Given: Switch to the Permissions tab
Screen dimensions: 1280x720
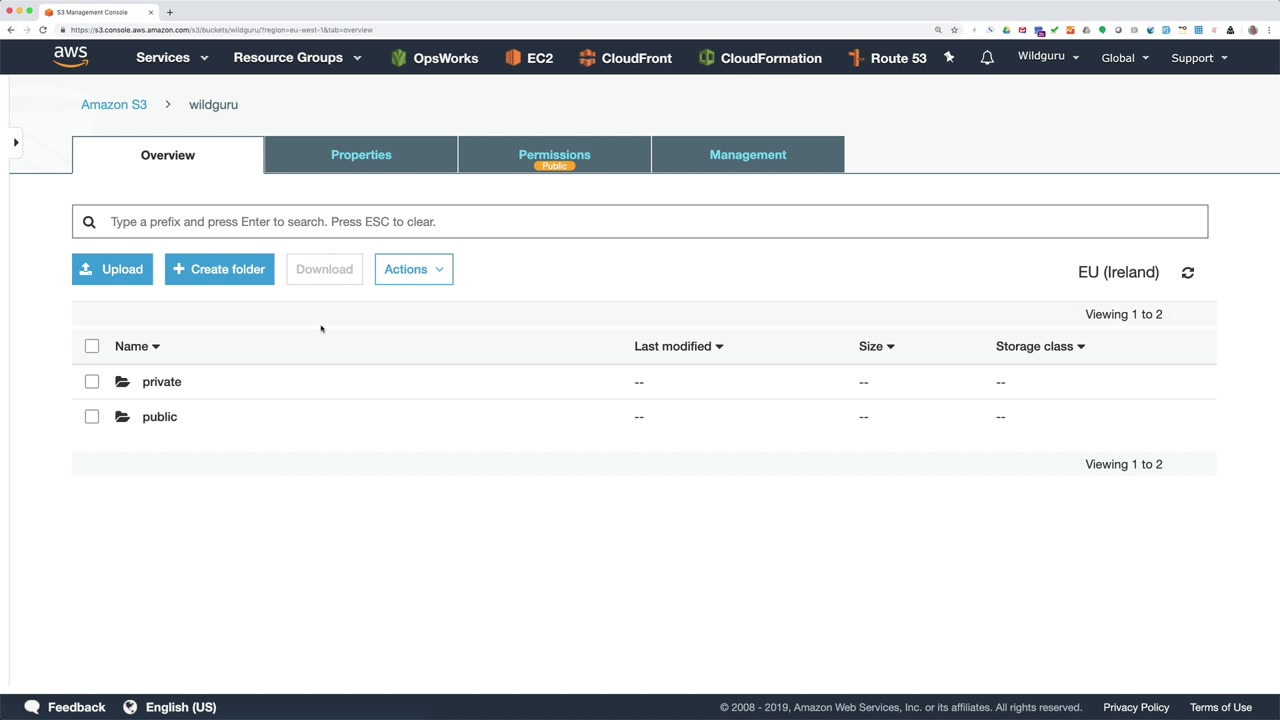Looking at the screenshot, I should point(554,155).
